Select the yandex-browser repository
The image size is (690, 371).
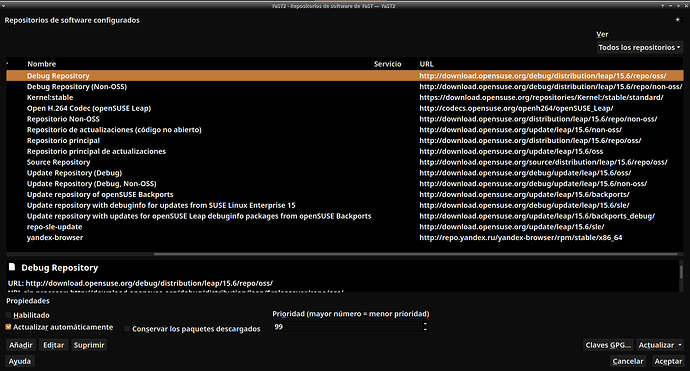point(345,238)
